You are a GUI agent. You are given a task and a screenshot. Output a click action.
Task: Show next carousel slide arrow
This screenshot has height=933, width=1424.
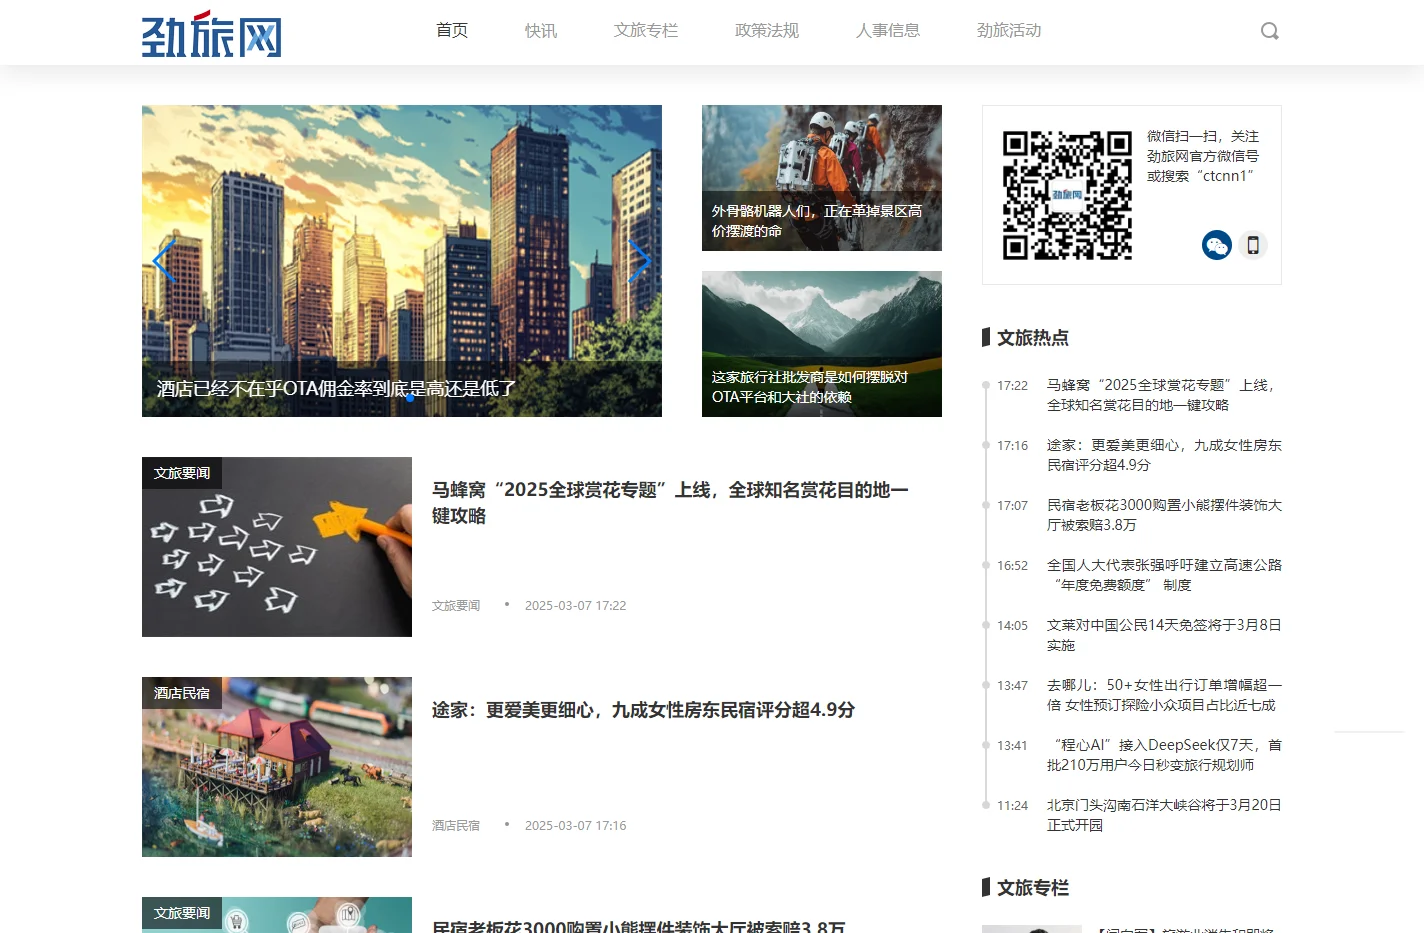coord(639,261)
